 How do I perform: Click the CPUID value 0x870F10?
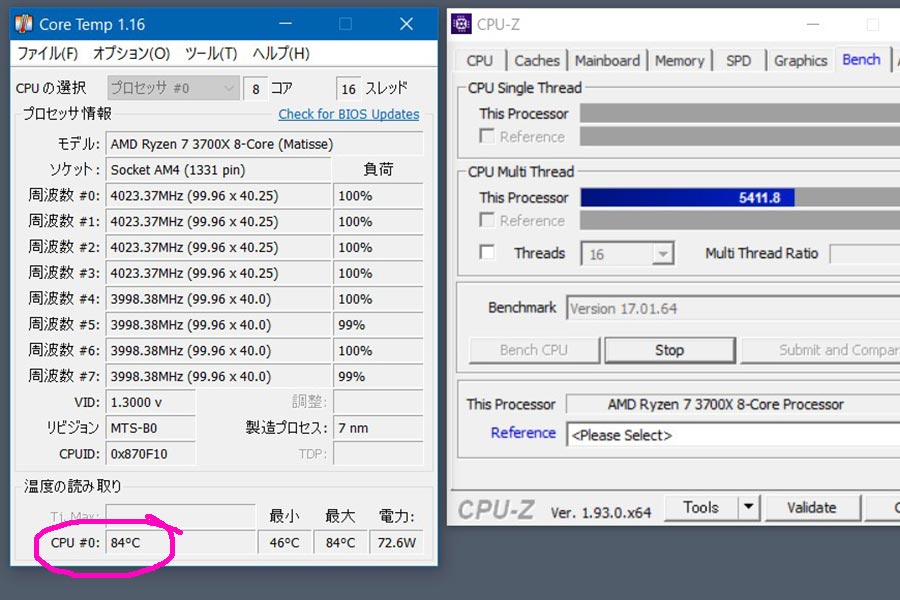click(x=150, y=454)
